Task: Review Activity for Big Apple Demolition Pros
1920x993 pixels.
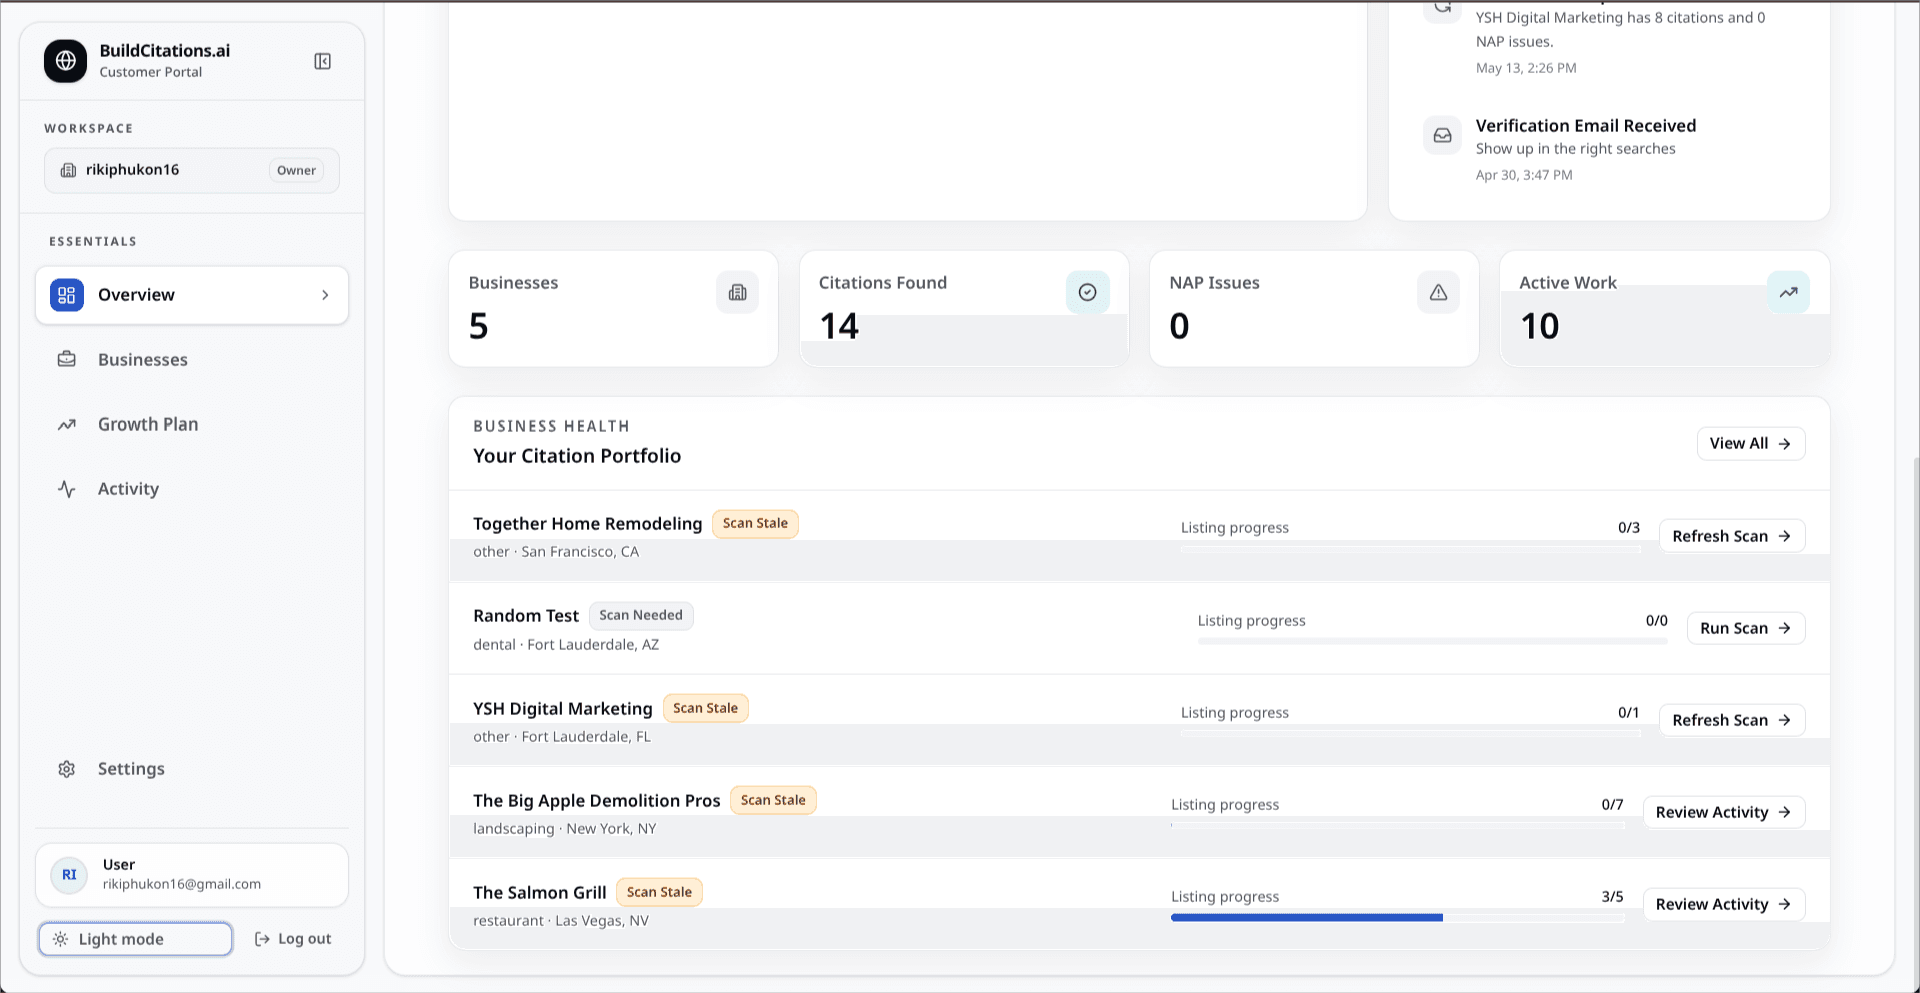Action: (1724, 812)
